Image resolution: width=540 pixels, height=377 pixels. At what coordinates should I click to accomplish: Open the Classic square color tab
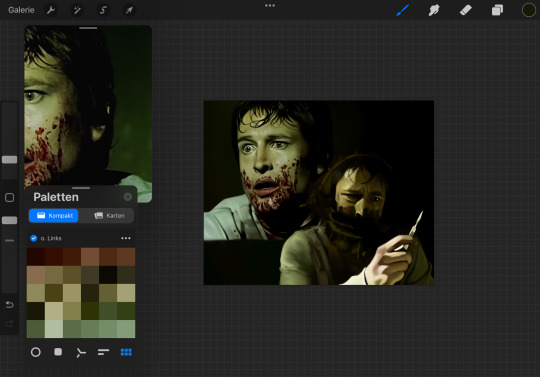(x=58, y=352)
